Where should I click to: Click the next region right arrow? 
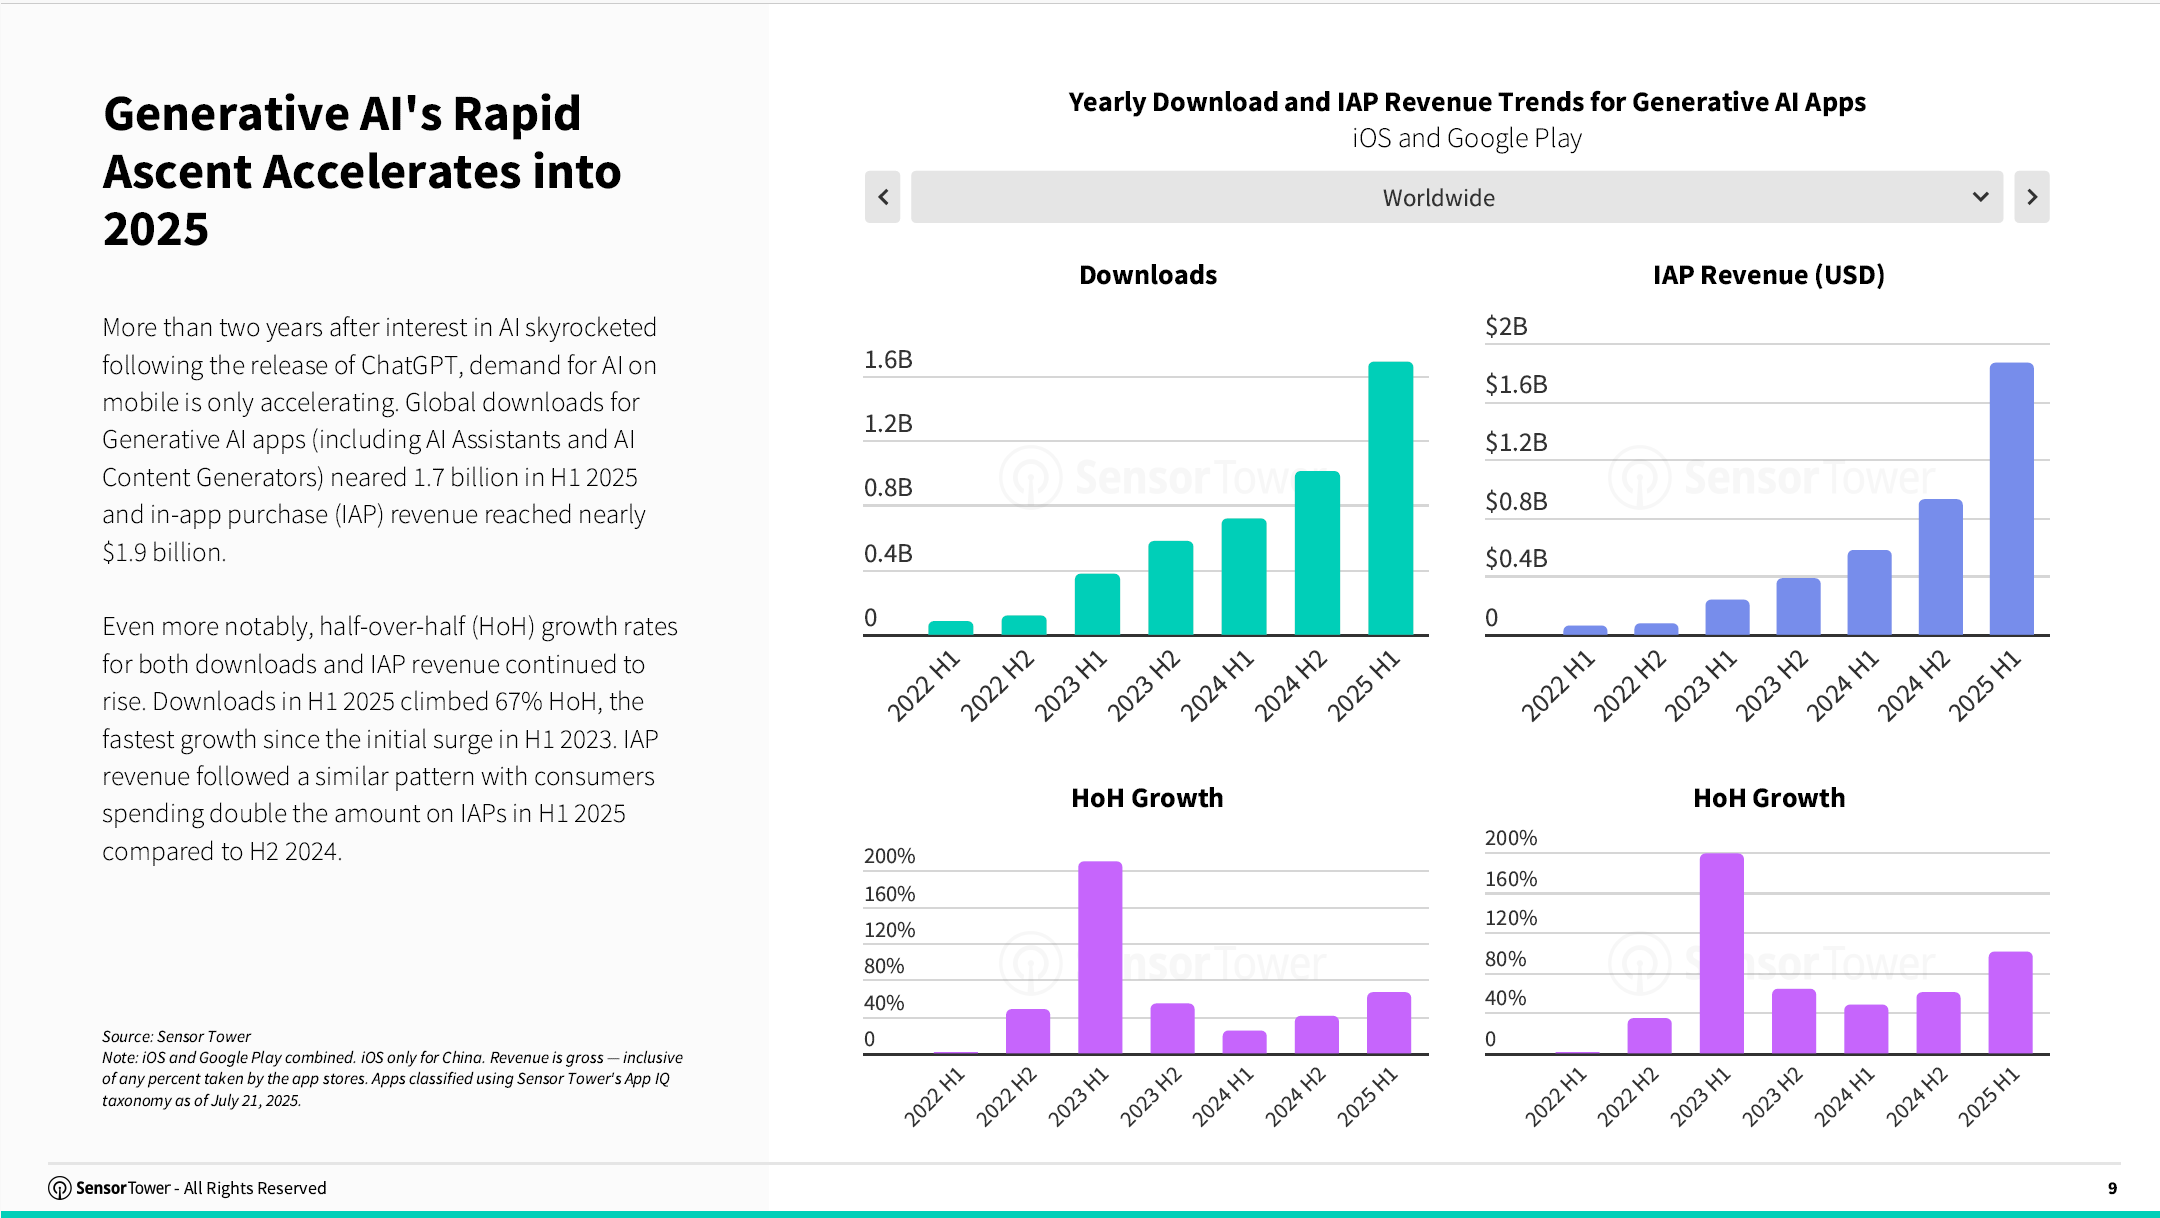point(2031,197)
